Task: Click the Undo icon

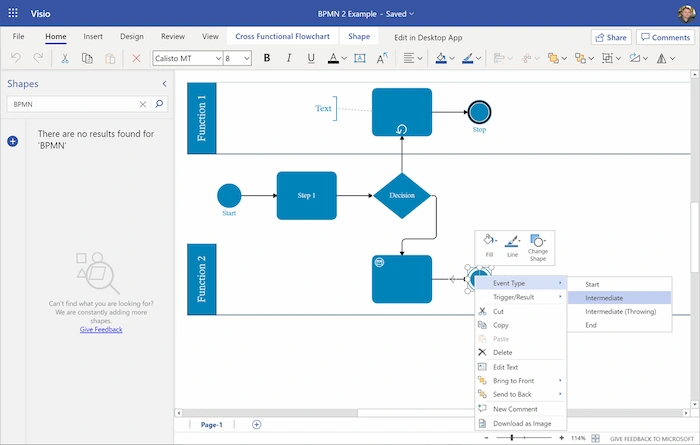Action: [x=16, y=58]
